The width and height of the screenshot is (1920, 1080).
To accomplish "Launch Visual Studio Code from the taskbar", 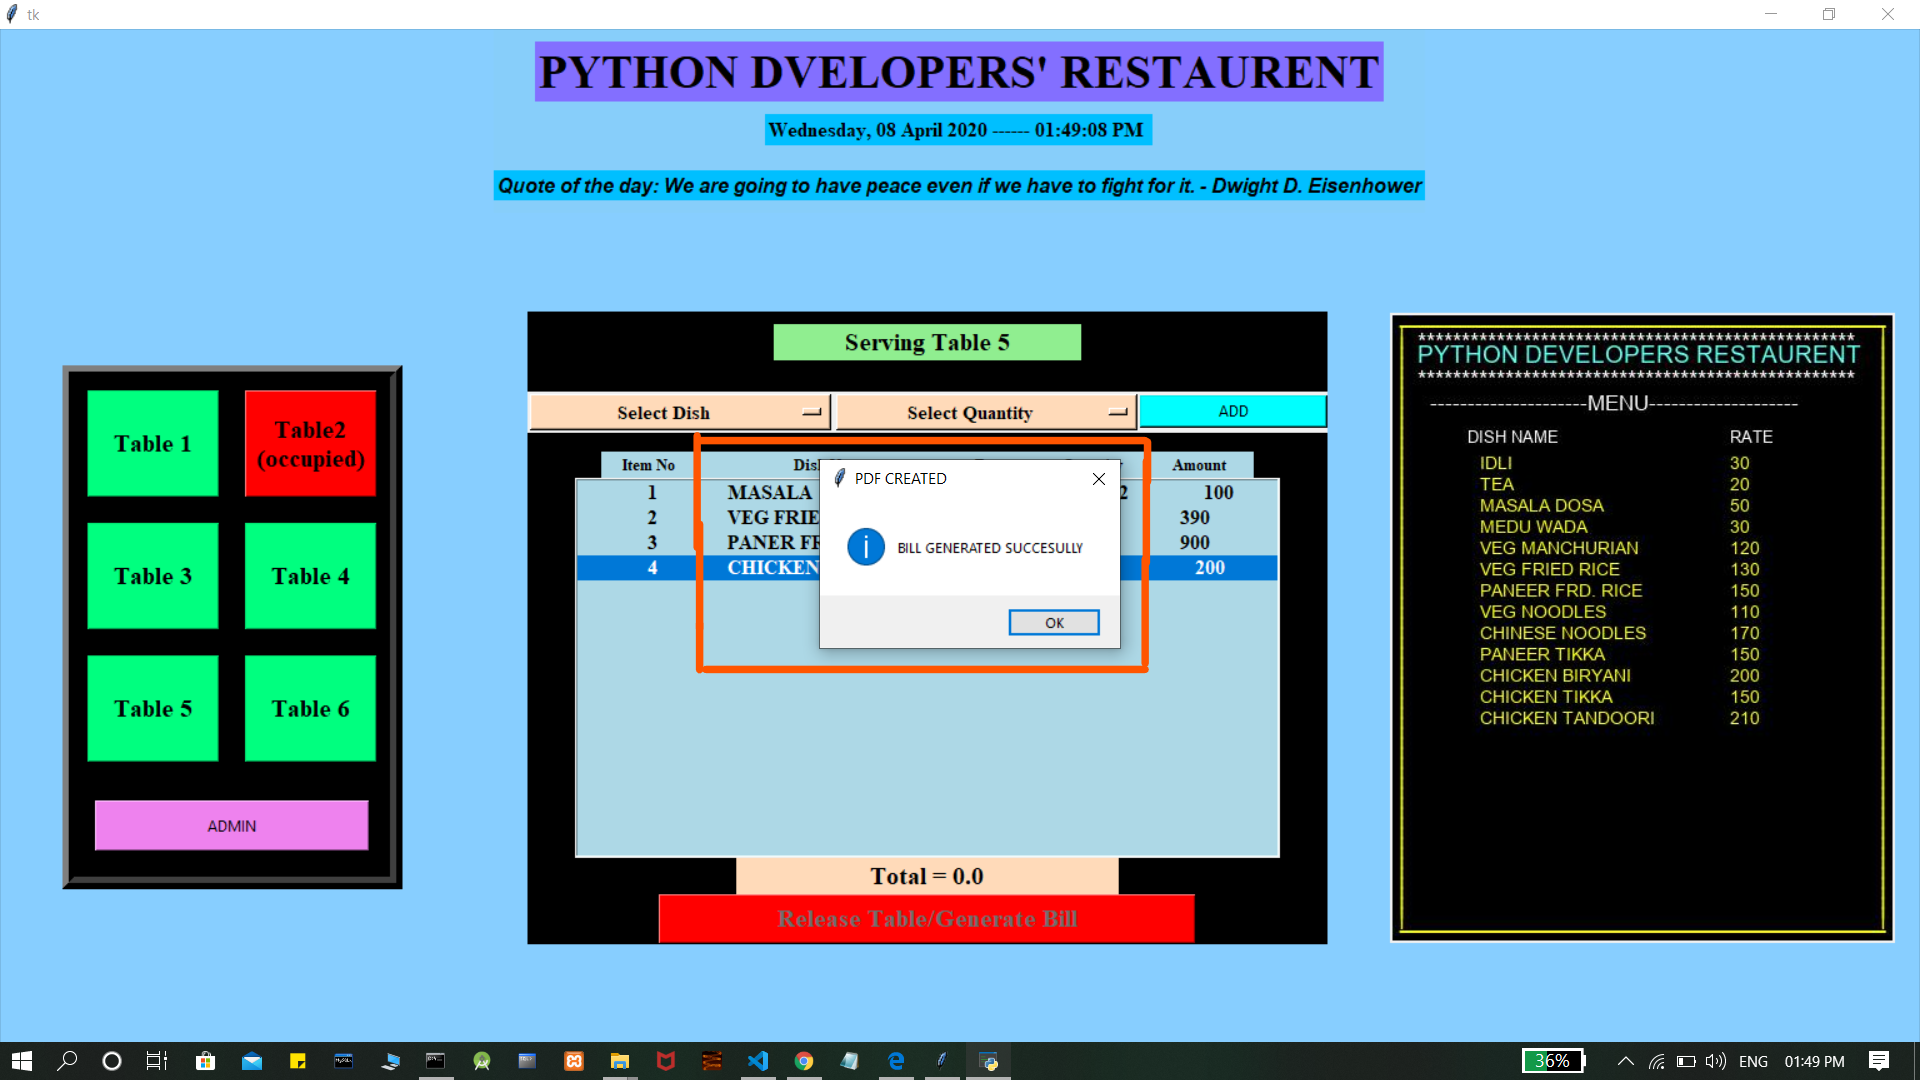I will point(757,1062).
